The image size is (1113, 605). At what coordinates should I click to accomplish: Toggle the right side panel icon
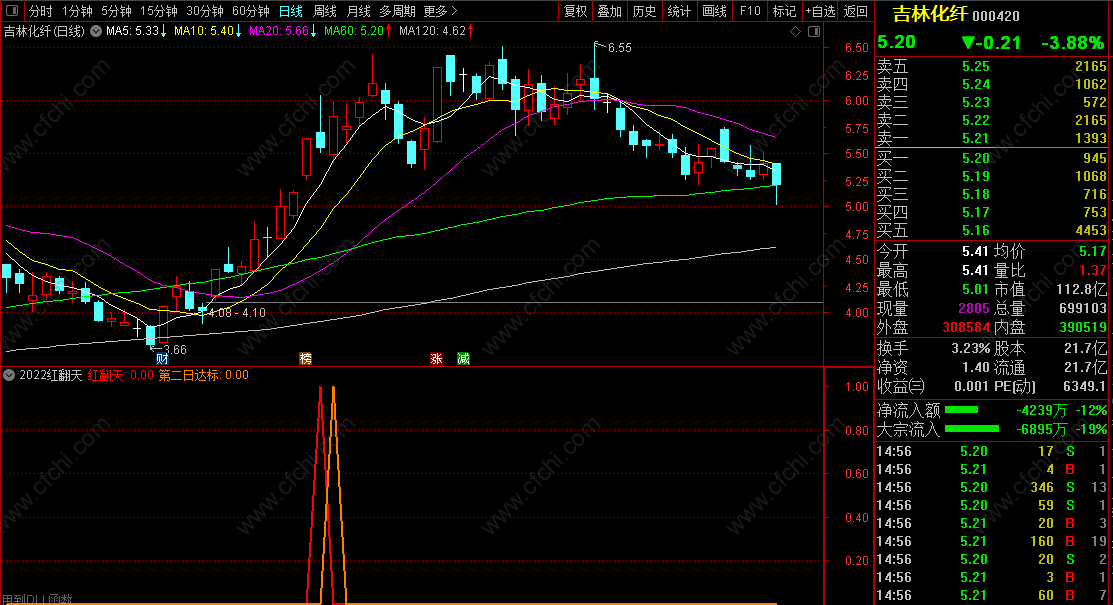(814, 31)
